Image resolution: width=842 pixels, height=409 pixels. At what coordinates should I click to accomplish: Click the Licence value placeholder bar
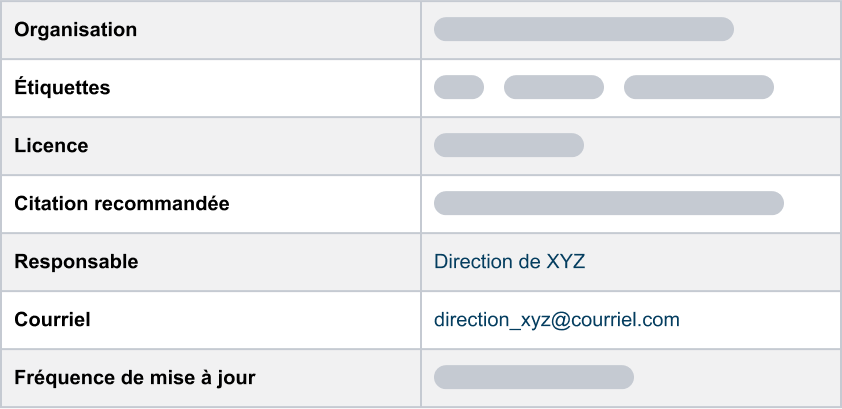[x=508, y=145]
